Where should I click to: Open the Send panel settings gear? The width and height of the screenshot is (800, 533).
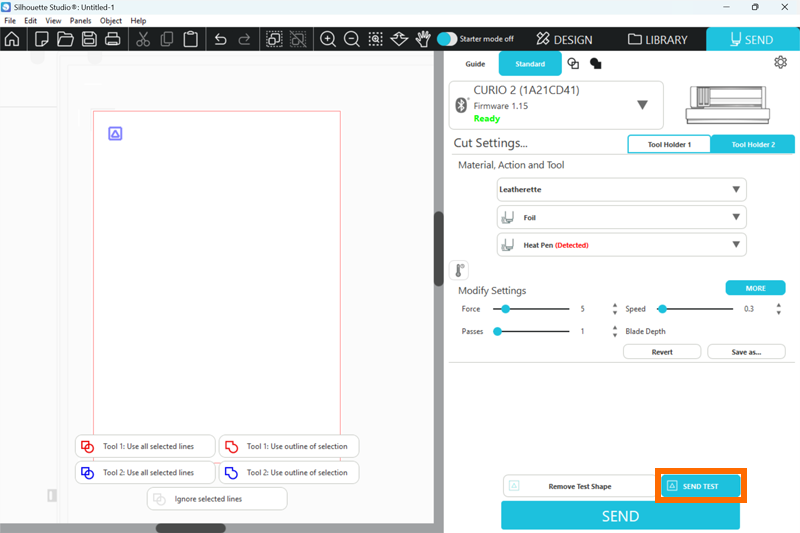[x=780, y=63]
